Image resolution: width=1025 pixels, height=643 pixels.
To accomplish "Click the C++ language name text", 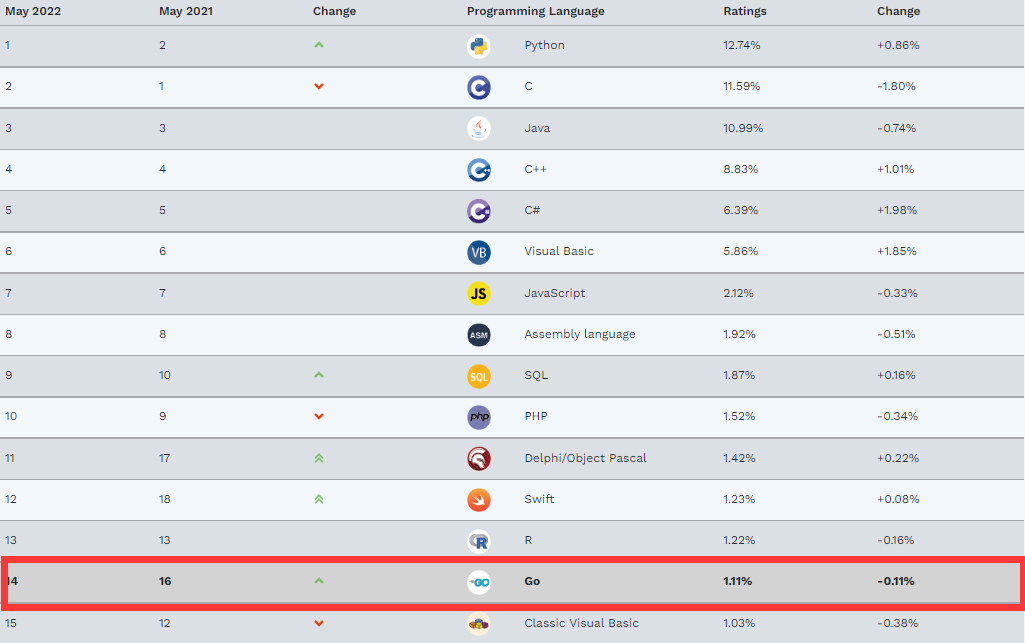I will pyautogui.click(x=535, y=169).
